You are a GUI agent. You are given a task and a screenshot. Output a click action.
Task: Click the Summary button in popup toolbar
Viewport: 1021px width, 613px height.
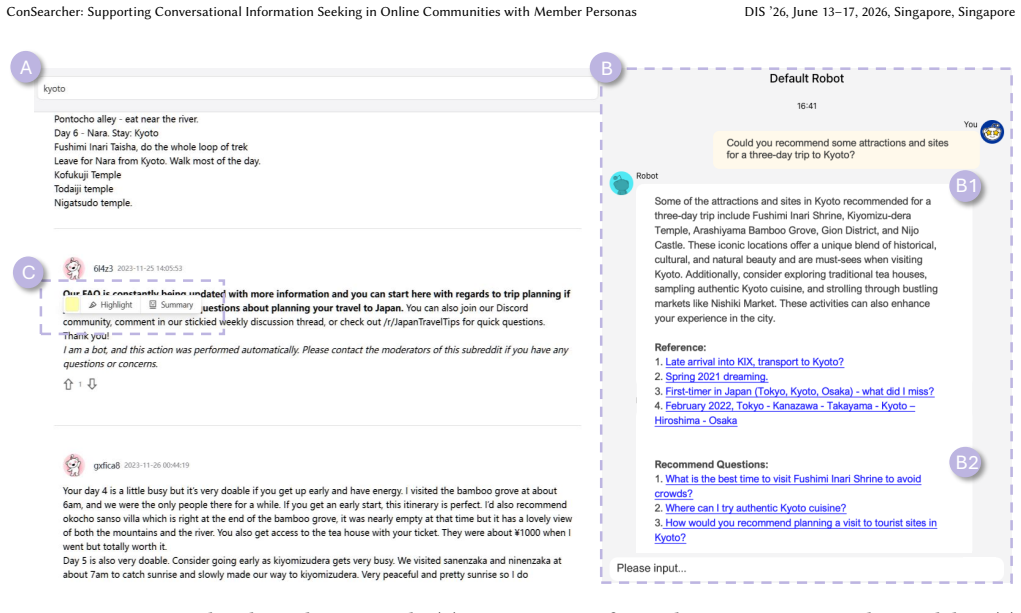(171, 305)
